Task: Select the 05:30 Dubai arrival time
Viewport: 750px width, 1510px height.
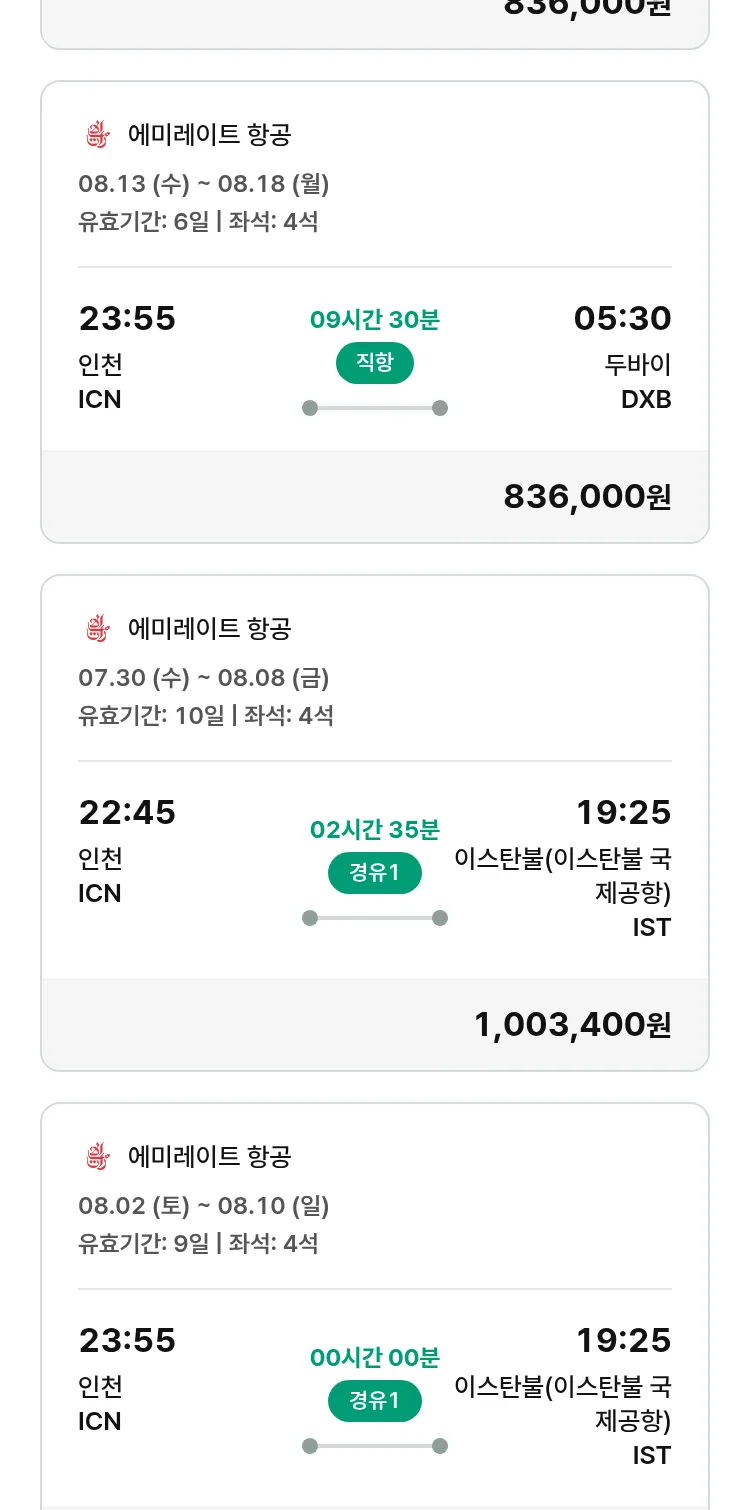Action: pos(622,319)
